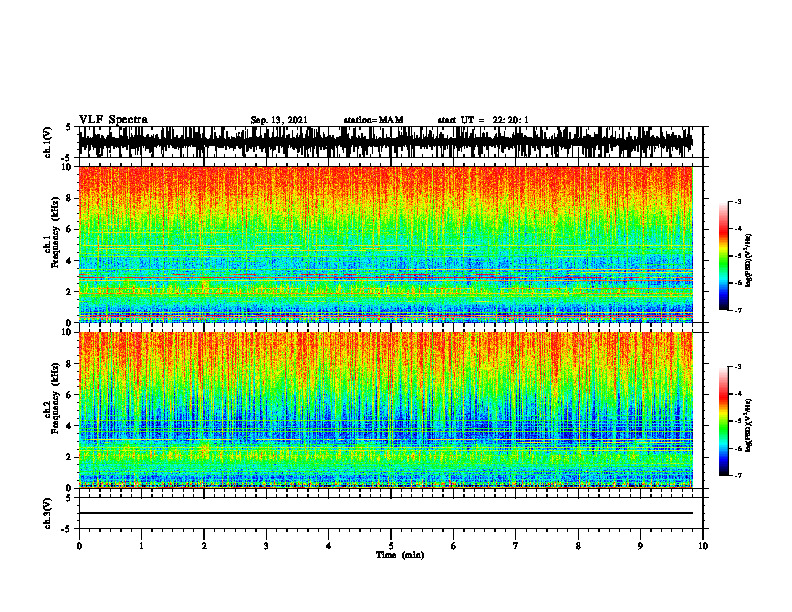792x612 pixels.
Task: Click the "-7" value on ch.2 color scale
Action: pyautogui.click(x=737, y=475)
